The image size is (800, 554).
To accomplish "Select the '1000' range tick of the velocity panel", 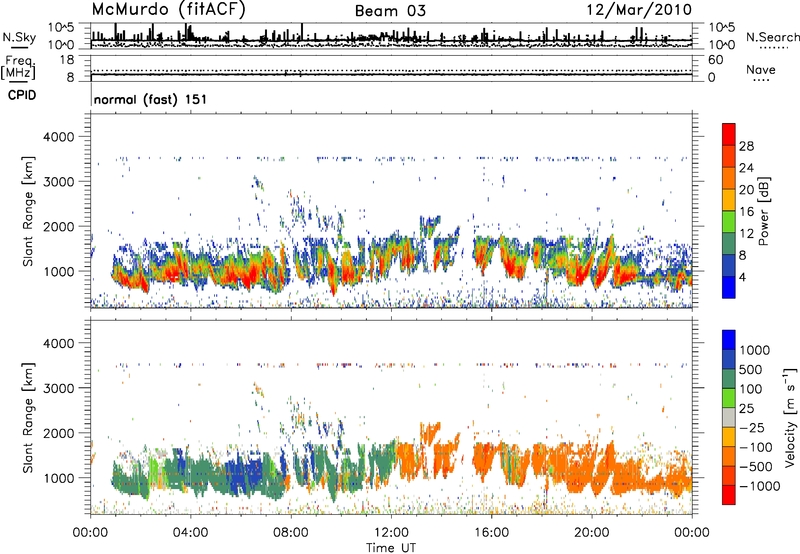I will tap(59, 478).
